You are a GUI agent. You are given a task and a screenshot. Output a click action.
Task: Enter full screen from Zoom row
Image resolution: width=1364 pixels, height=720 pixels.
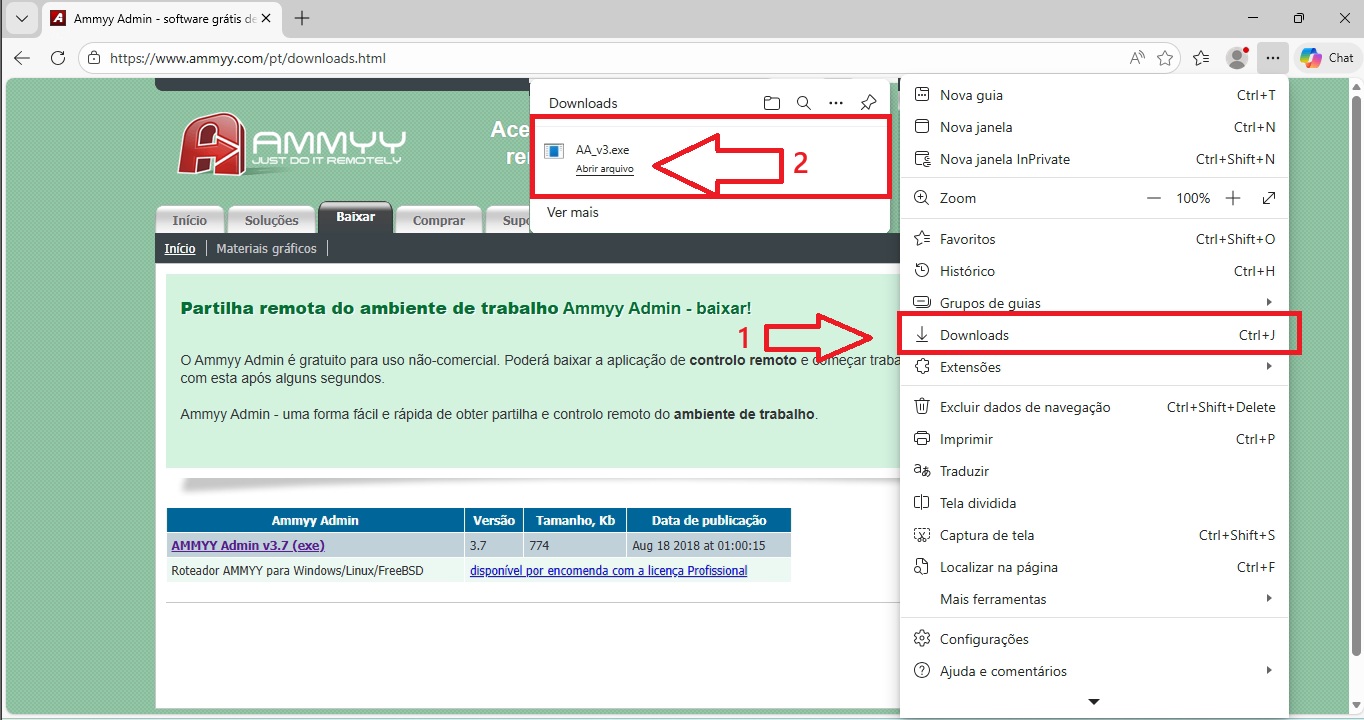[x=1269, y=198]
